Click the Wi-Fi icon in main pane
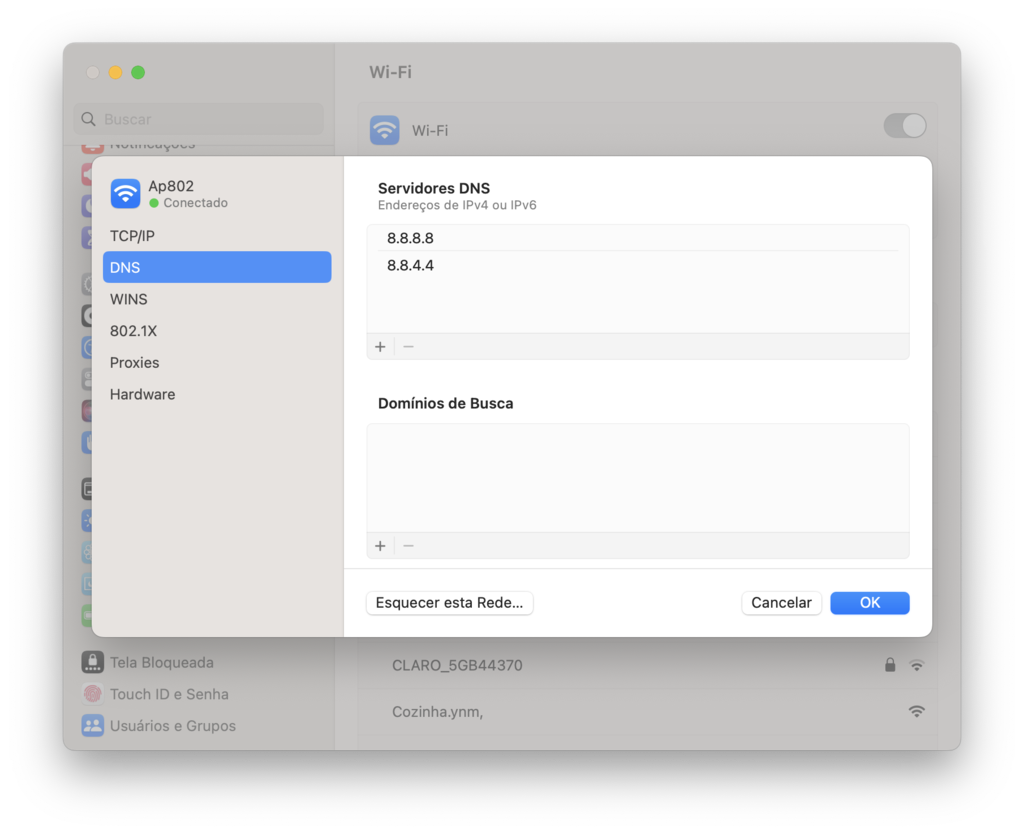Screen dimensions: 1024x834 (385, 130)
